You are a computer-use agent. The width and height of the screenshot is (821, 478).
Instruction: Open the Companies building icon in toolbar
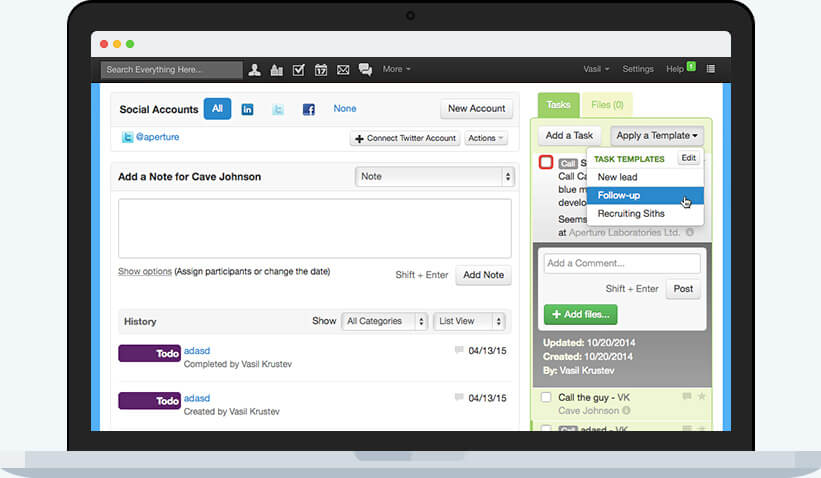[x=276, y=70]
